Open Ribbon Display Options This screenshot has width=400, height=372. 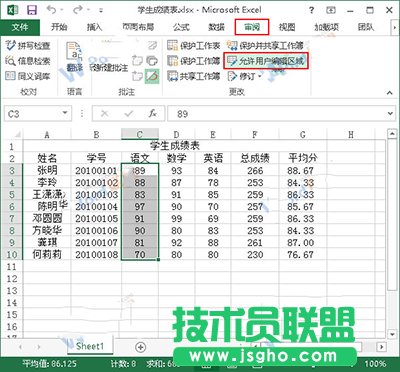[331, 10]
